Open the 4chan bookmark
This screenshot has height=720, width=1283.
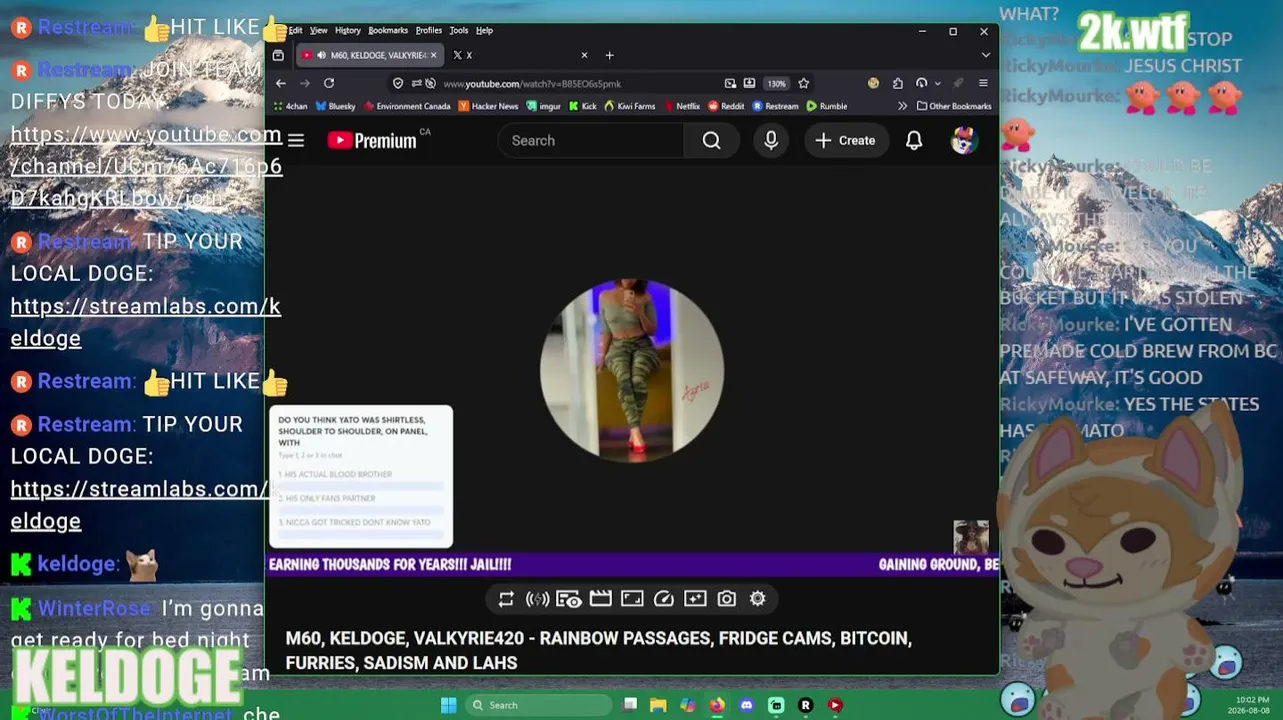[x=290, y=106]
